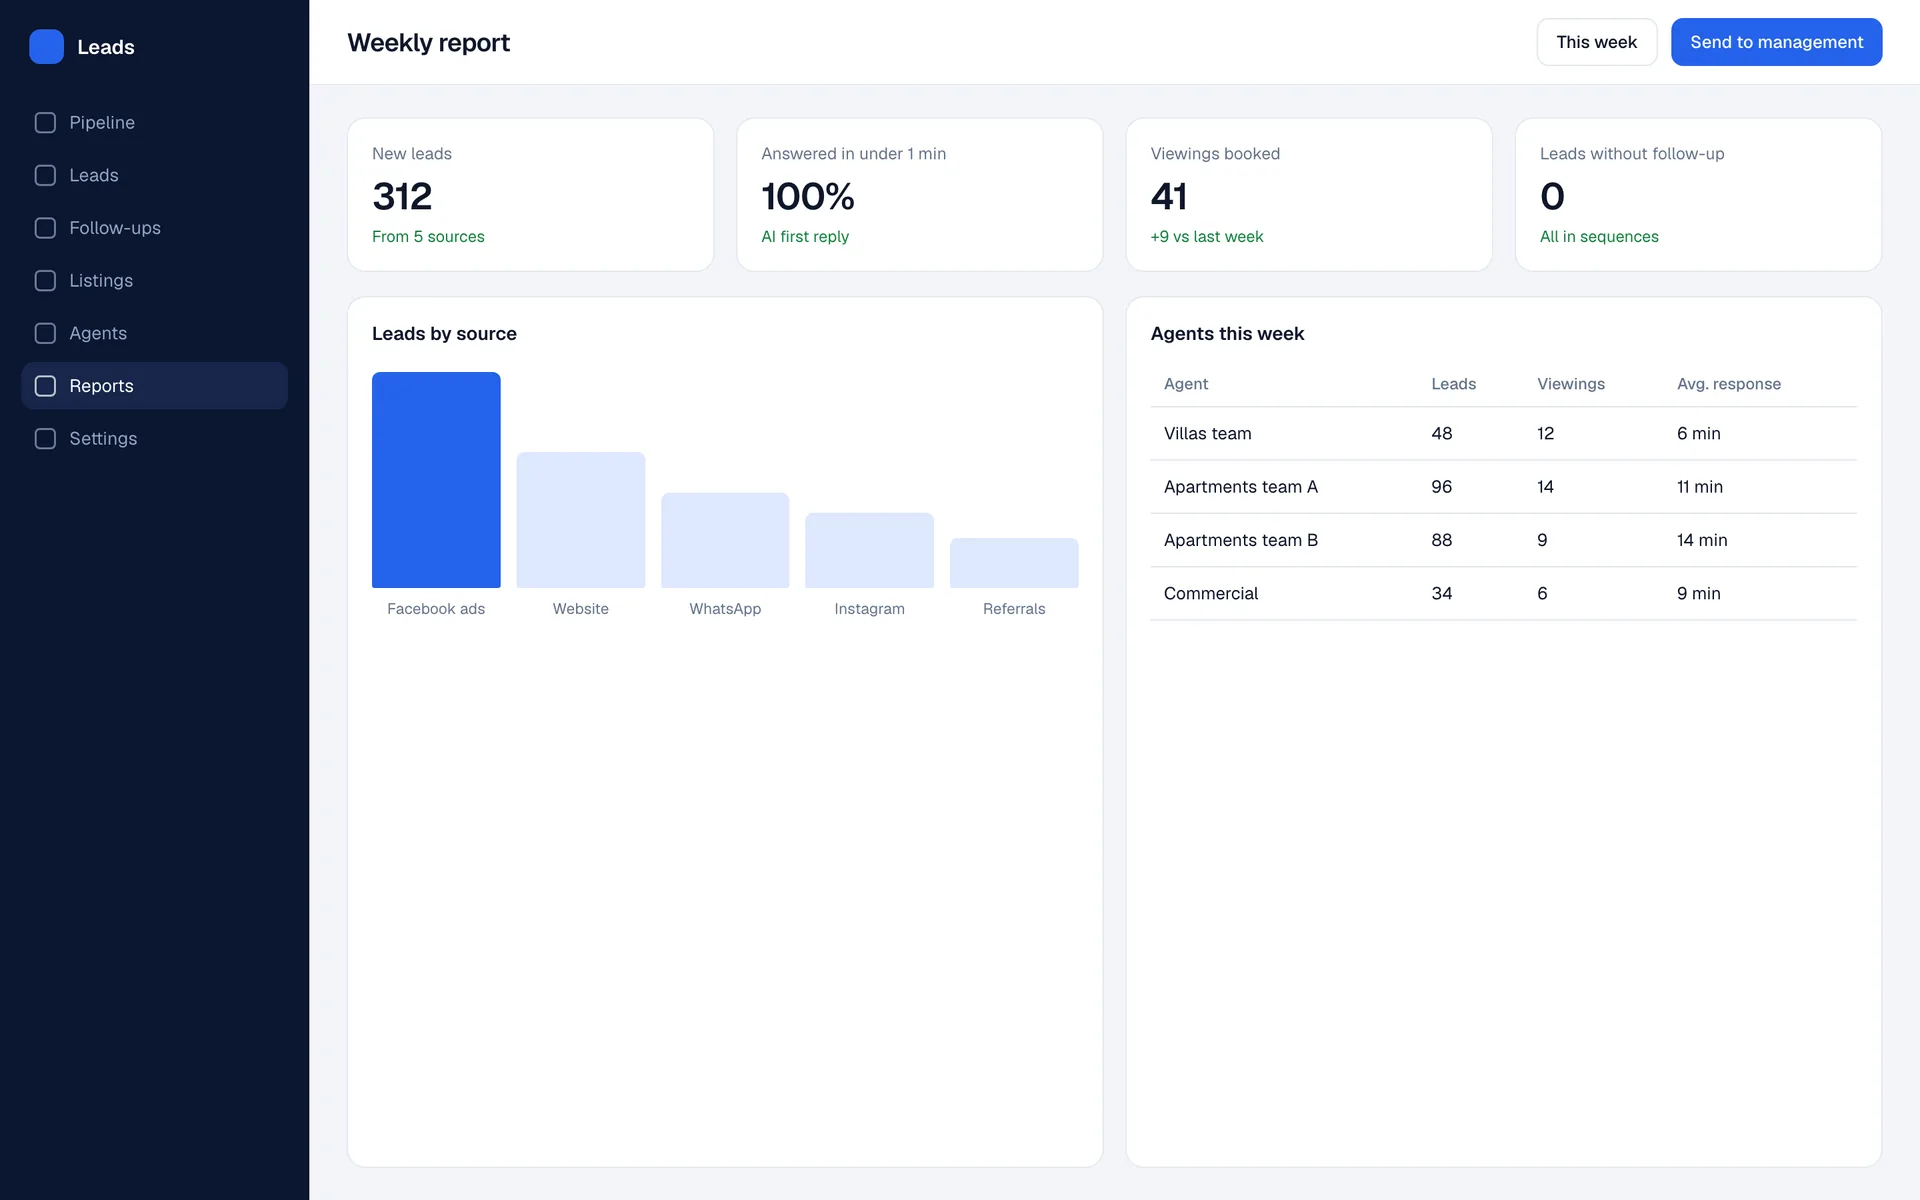Select Apartments team A row name
The height and width of the screenshot is (1200, 1920).
coord(1240,487)
